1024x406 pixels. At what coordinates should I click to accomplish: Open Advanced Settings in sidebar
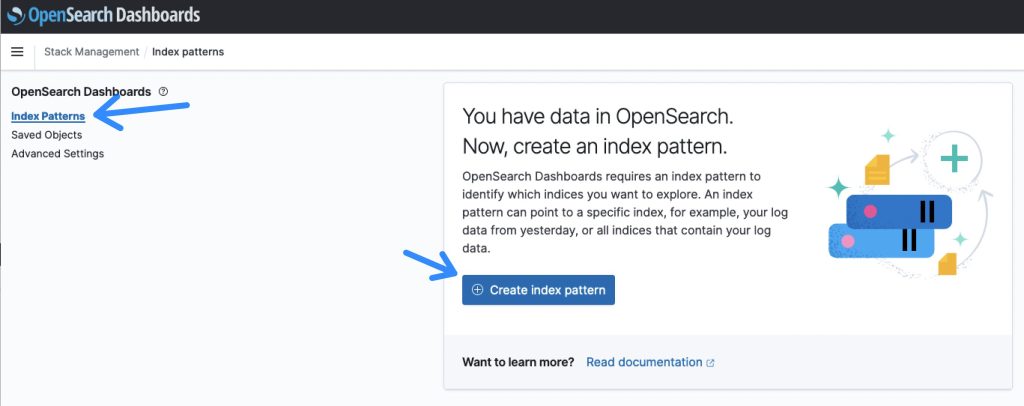57,154
